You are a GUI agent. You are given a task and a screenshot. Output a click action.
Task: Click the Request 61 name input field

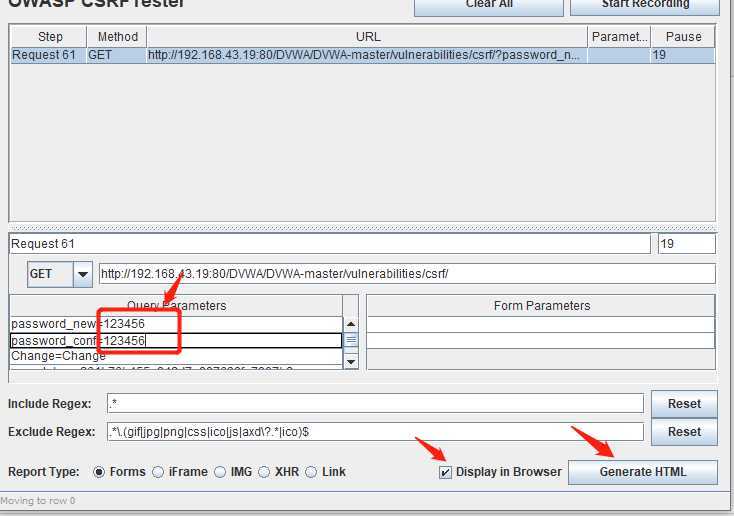[x=330, y=244]
